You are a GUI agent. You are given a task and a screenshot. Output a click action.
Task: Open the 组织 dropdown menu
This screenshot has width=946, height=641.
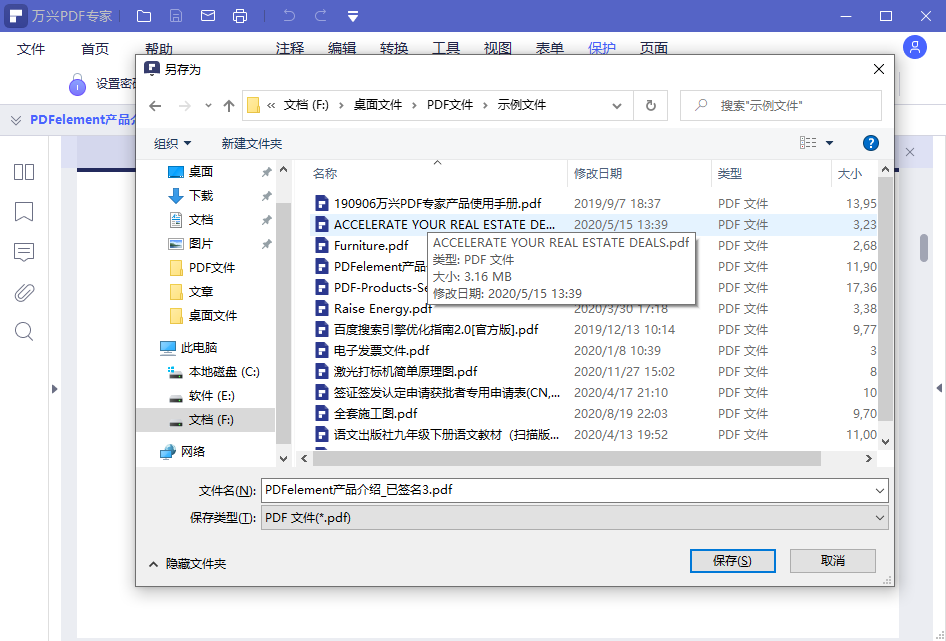tap(172, 143)
